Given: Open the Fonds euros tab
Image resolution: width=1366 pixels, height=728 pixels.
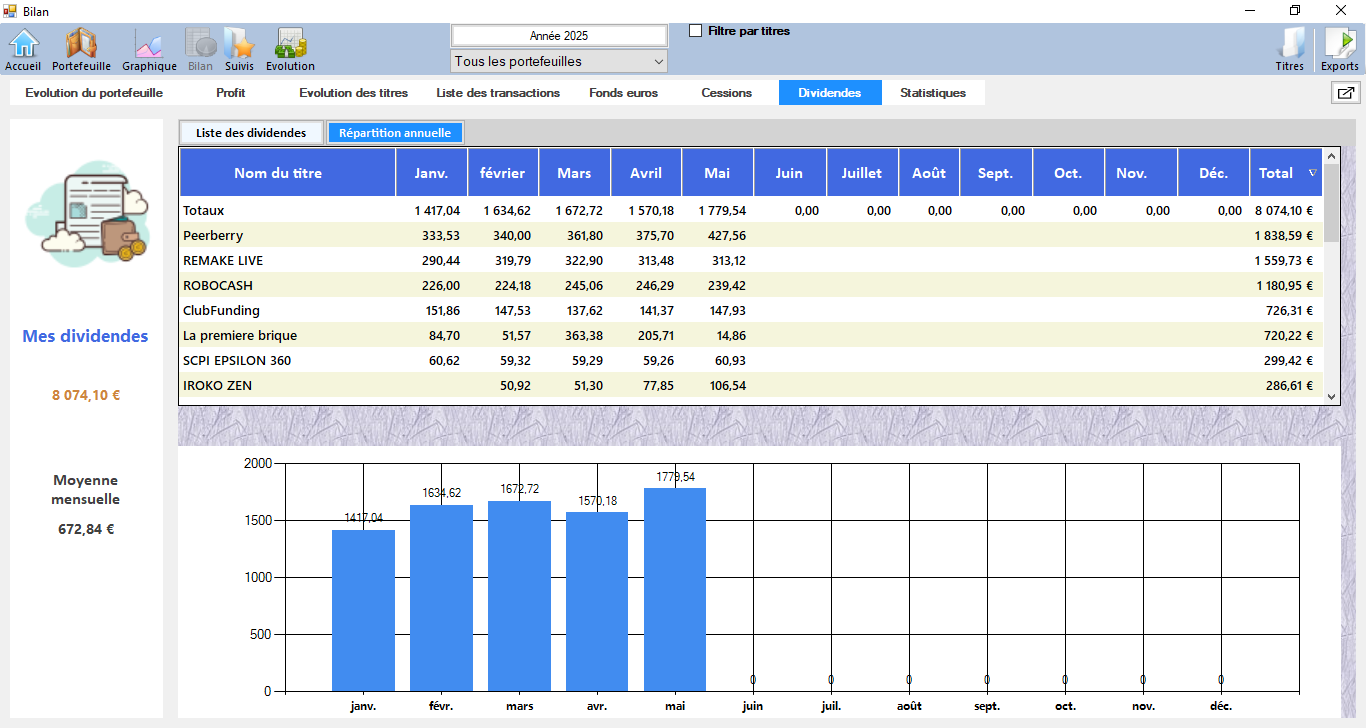Looking at the screenshot, I should 623,93.
